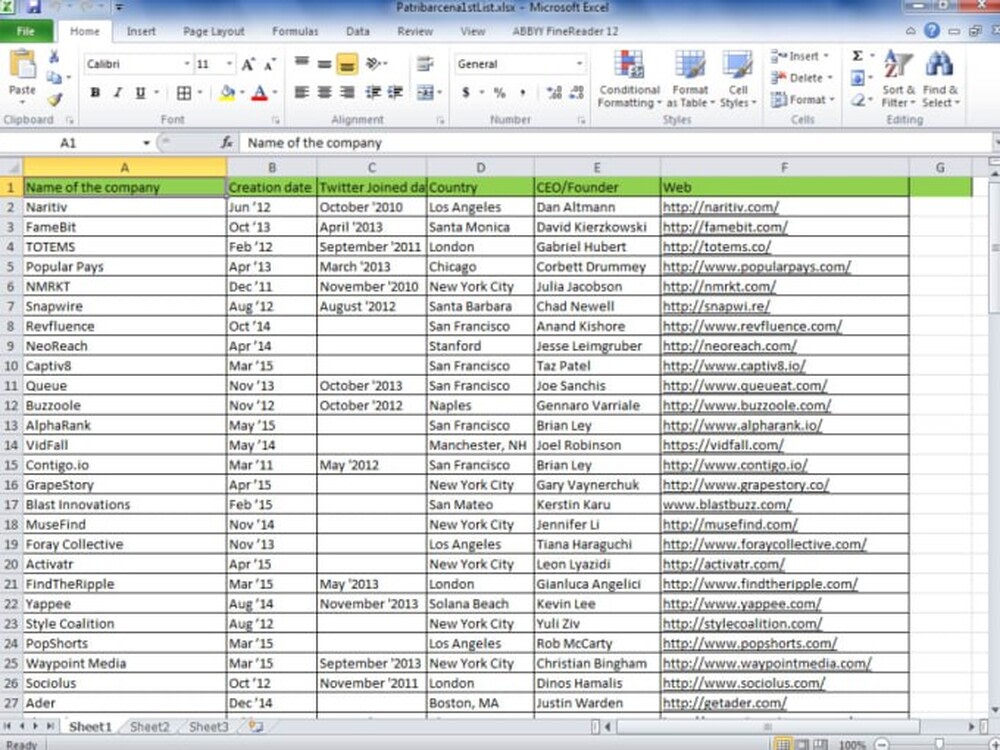Toggle Italic formatting

[x=117, y=93]
